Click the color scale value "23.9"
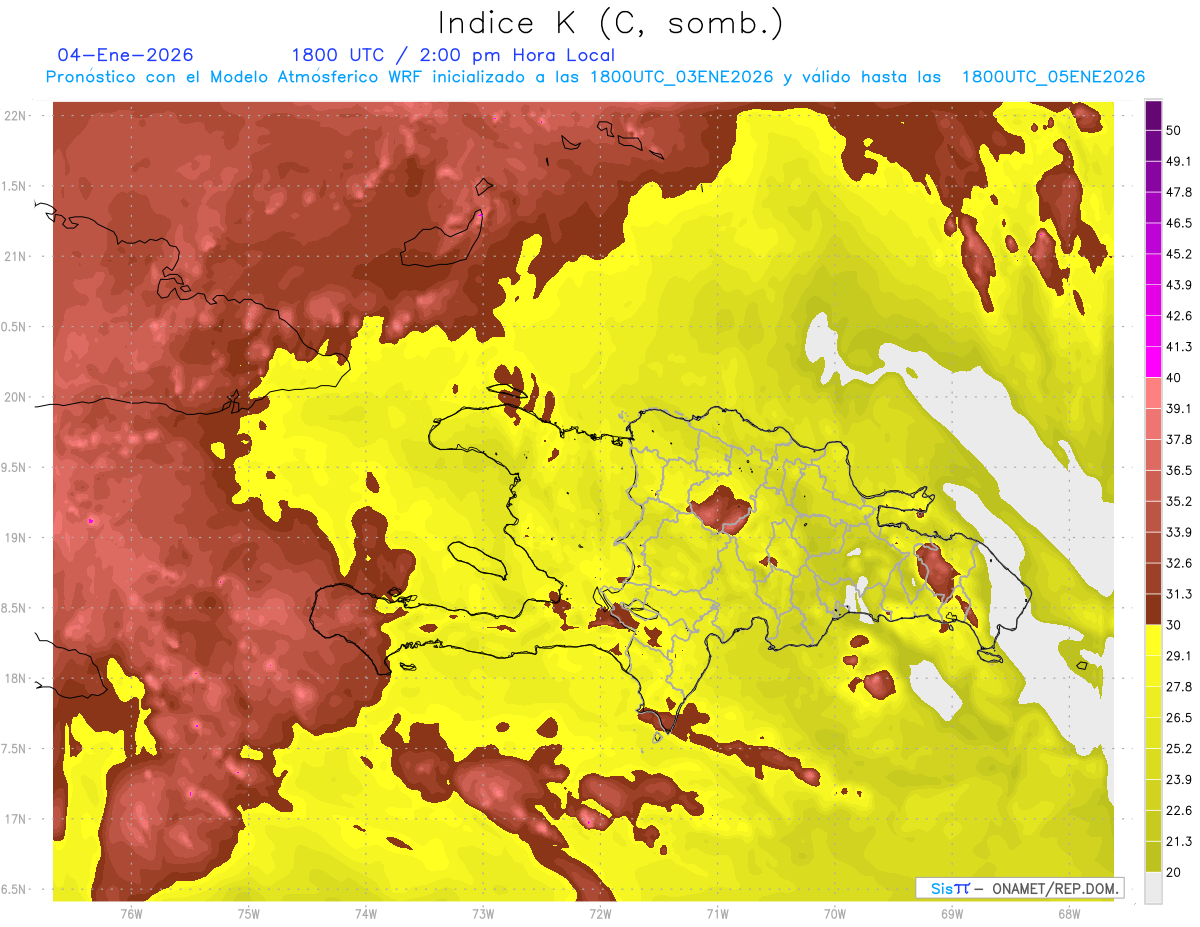Viewport: 1200px width, 927px height. [x=1178, y=780]
